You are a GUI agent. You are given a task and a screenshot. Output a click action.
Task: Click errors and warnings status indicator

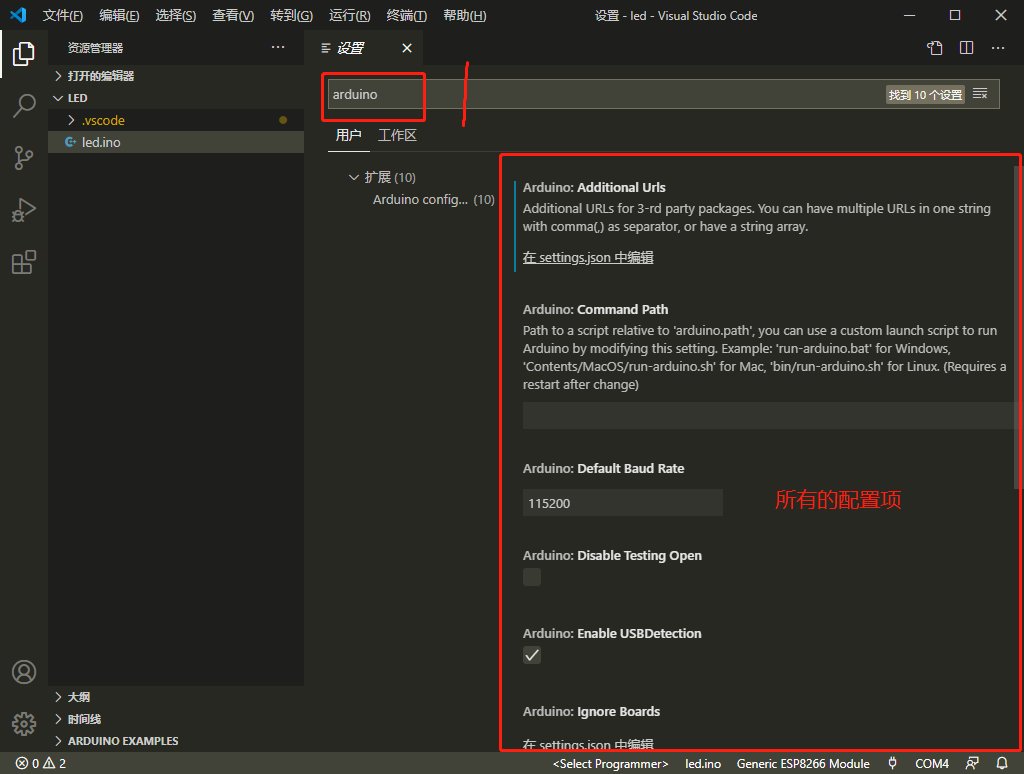40,763
